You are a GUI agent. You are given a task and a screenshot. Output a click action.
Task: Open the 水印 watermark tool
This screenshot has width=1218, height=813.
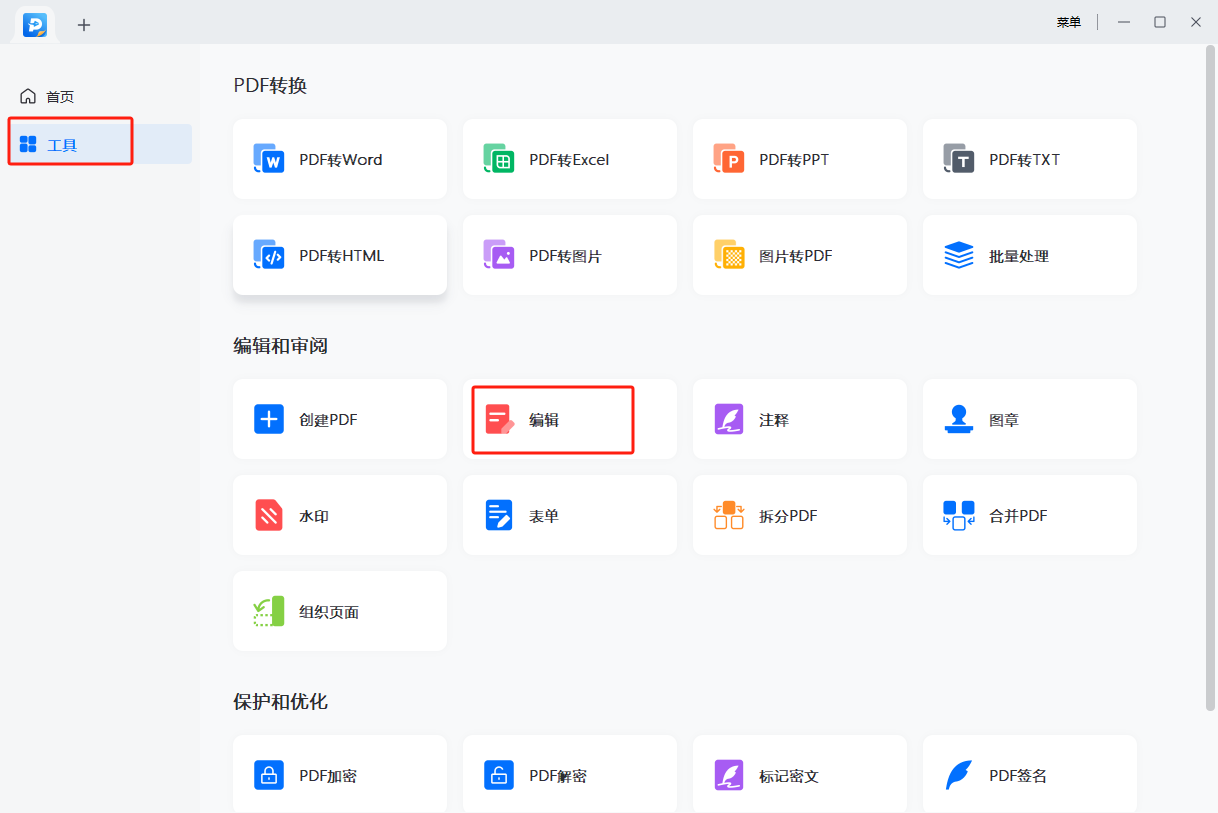click(339, 516)
